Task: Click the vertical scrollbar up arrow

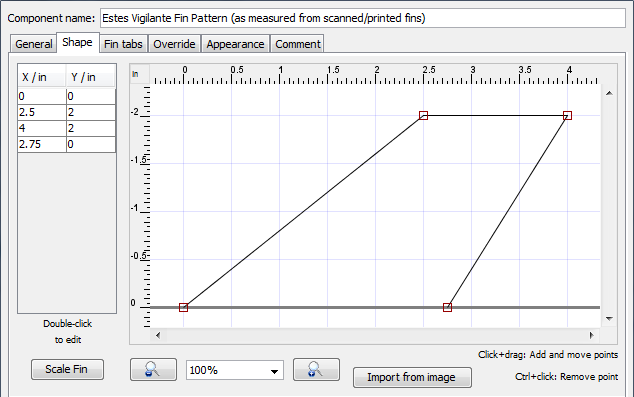Action: 609,93
